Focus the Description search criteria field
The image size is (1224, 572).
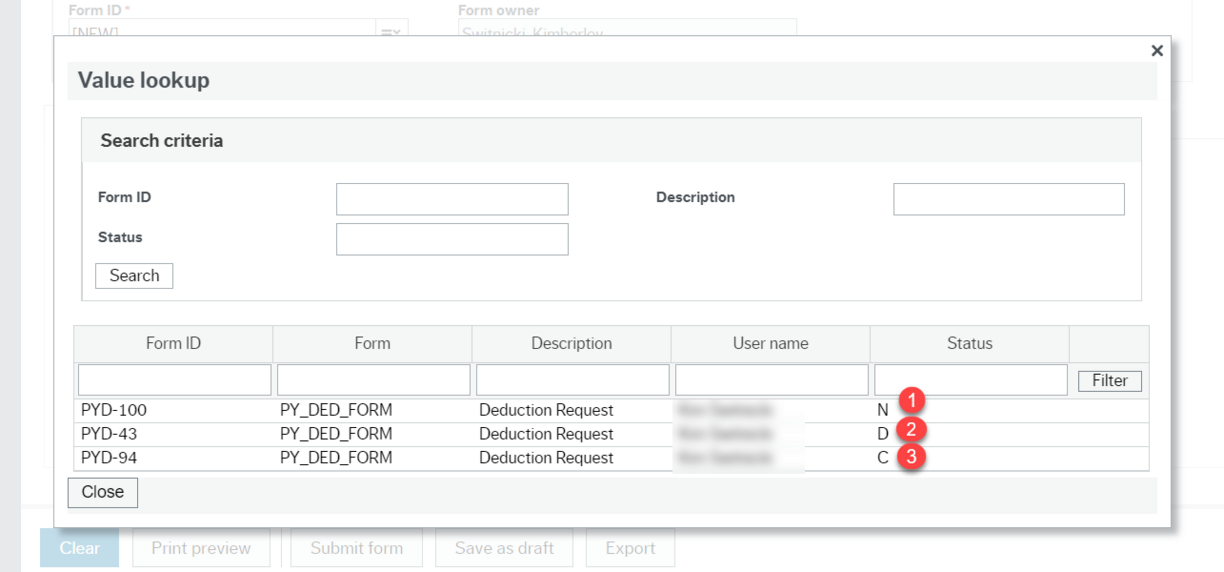(x=1008, y=199)
